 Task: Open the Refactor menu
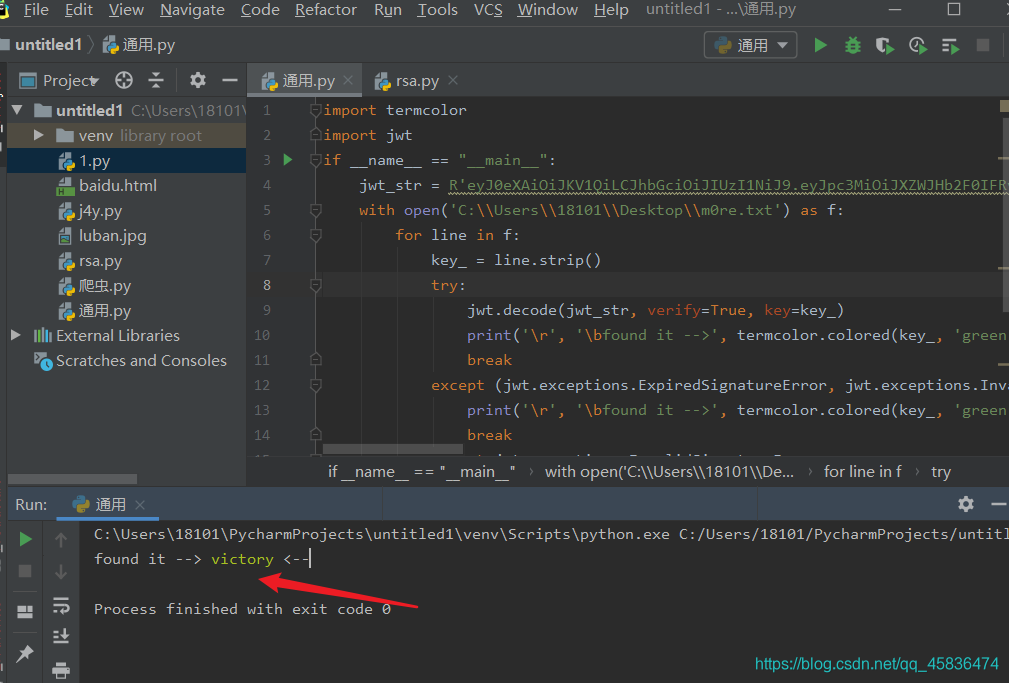[326, 10]
